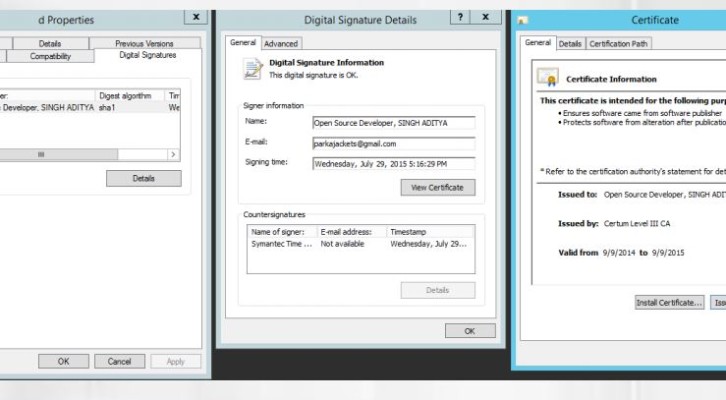Click the Certificate window title icon
The width and height of the screenshot is (726, 400).
[x=522, y=19]
